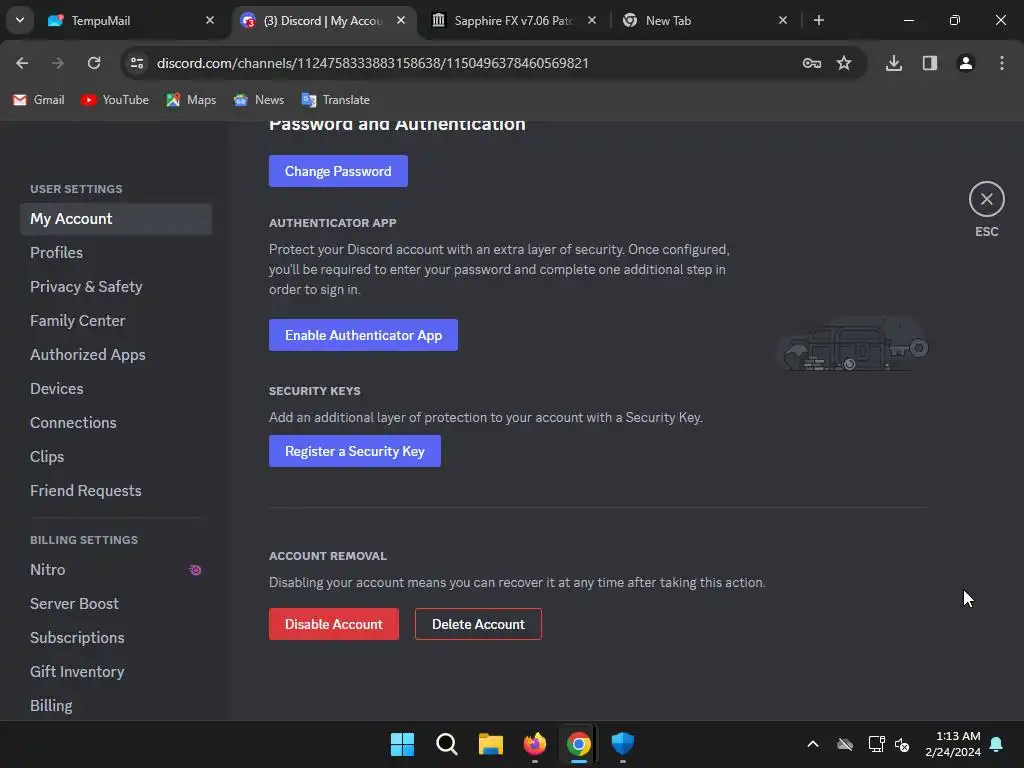Open Firefox from taskbar

pyautogui.click(x=535, y=744)
